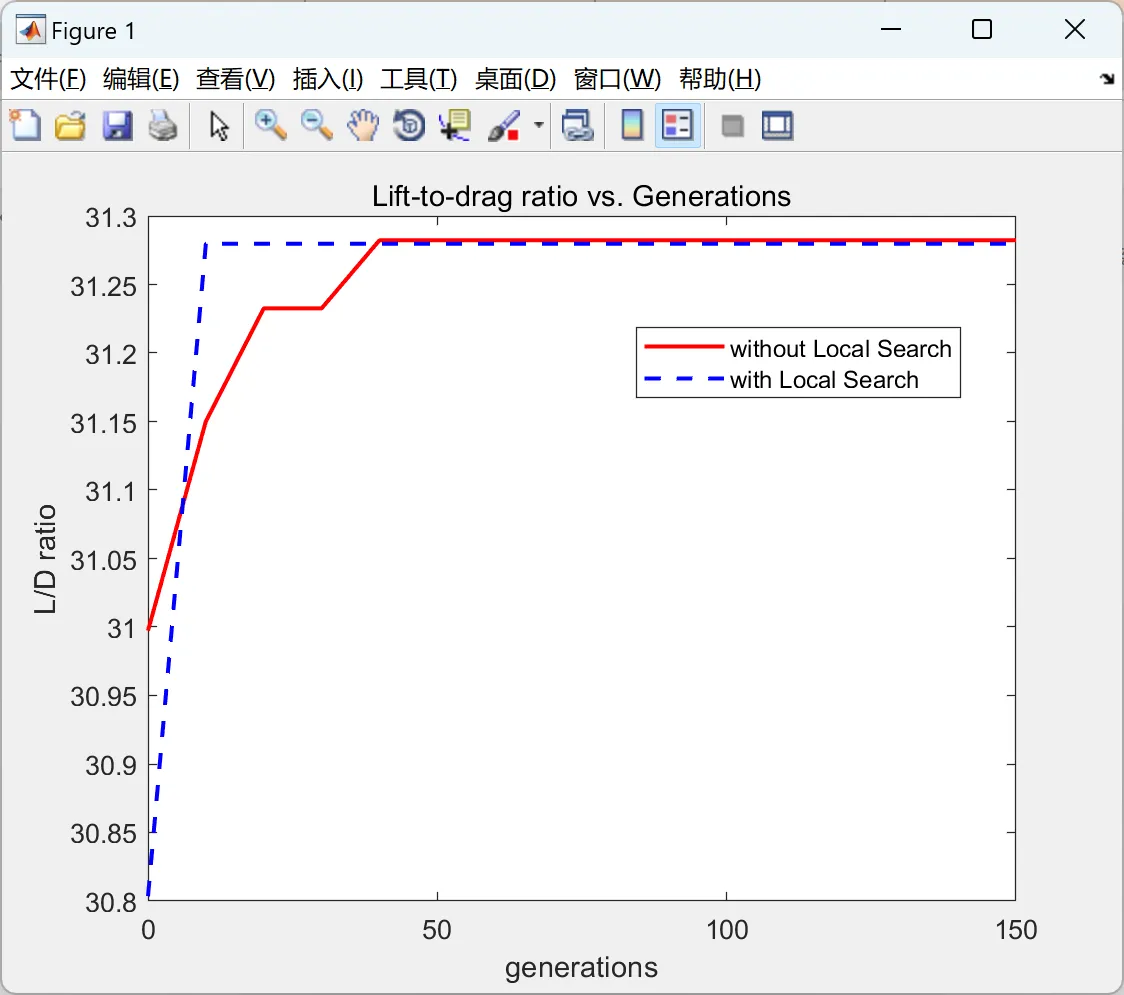This screenshot has height=995, width=1124.
Task: Toggle the Insert Legend button
Action: click(677, 125)
